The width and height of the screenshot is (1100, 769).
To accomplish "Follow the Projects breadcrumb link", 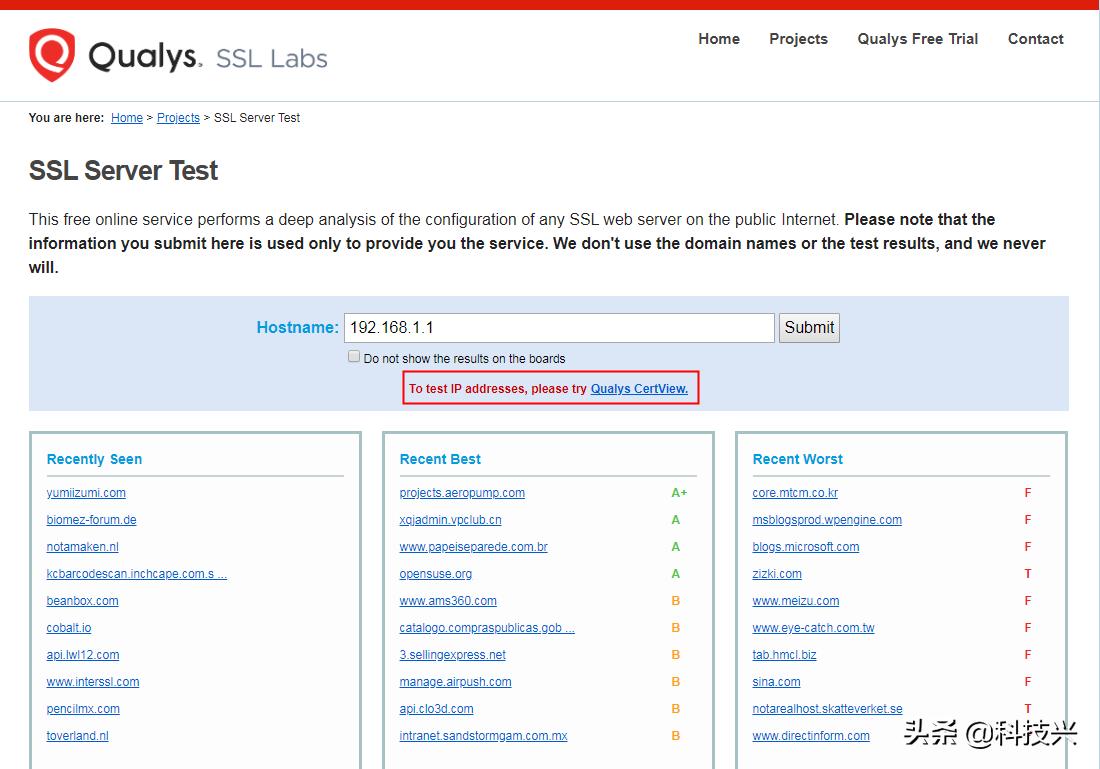I will [x=178, y=118].
